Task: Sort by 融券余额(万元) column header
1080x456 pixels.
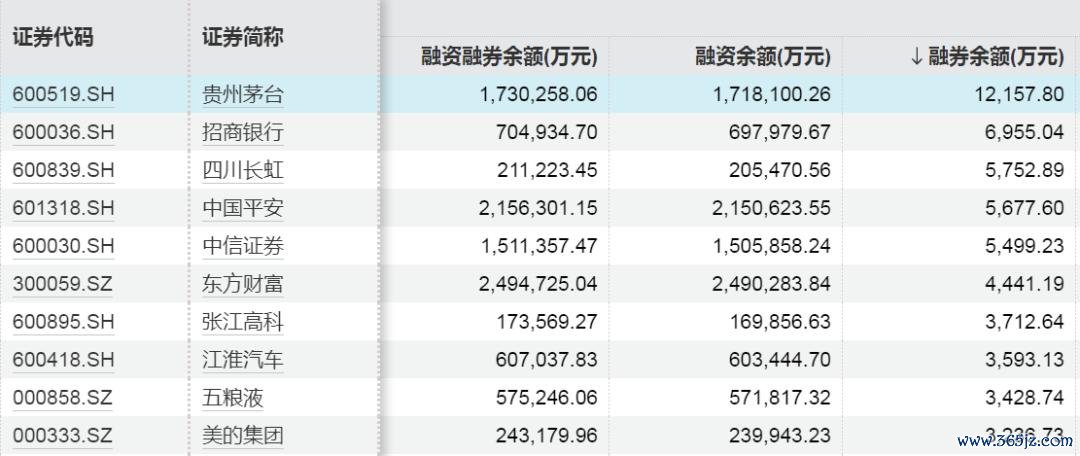Action: 987,57
